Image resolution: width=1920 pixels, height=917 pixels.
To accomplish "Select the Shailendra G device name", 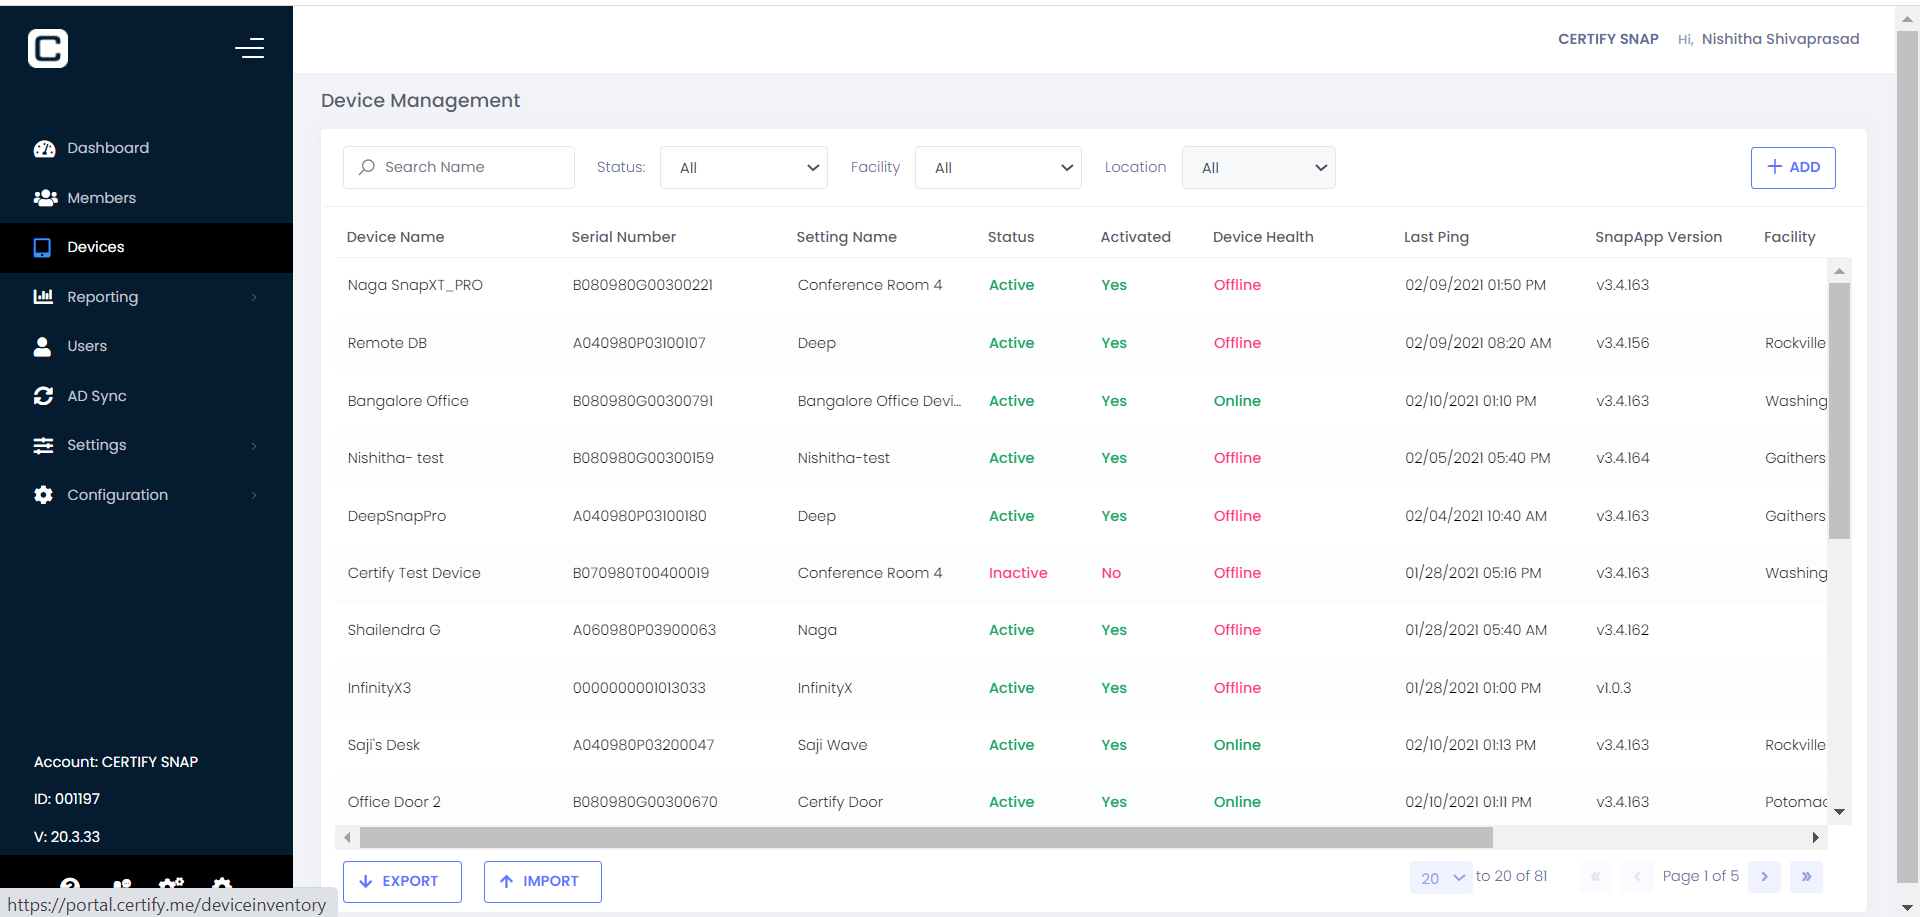I will coord(394,630).
